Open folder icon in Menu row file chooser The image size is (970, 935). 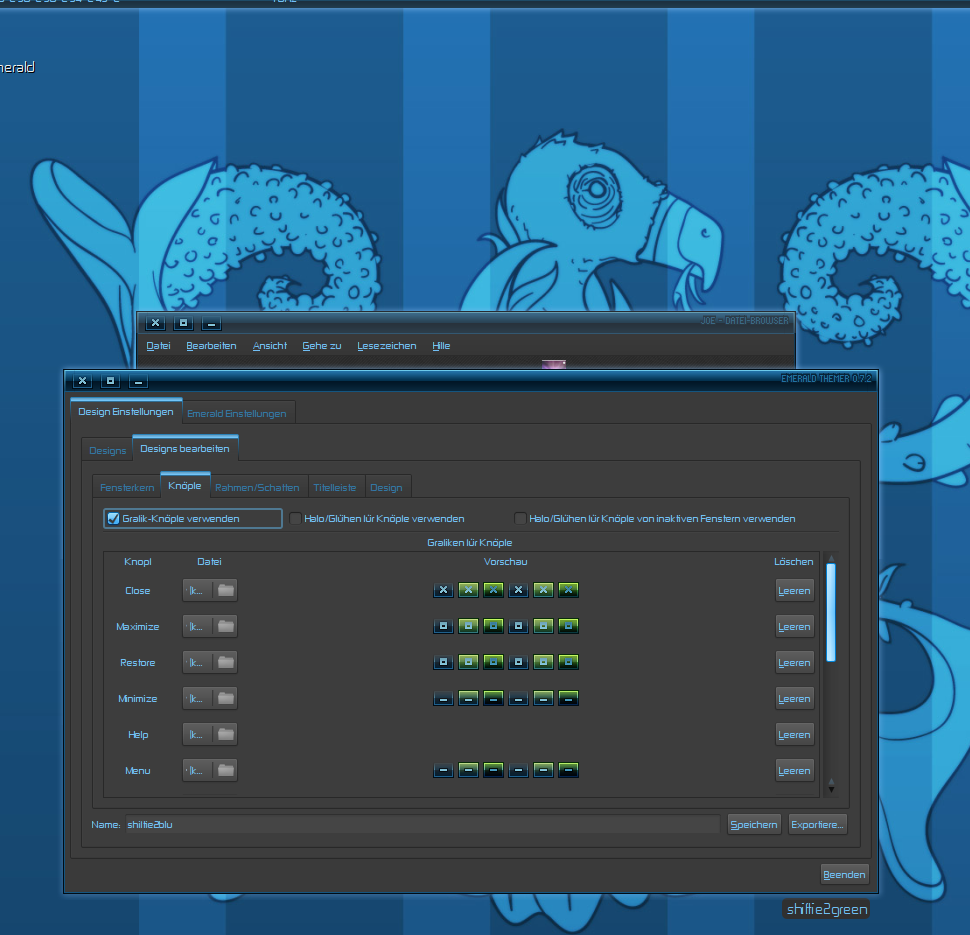pos(226,770)
